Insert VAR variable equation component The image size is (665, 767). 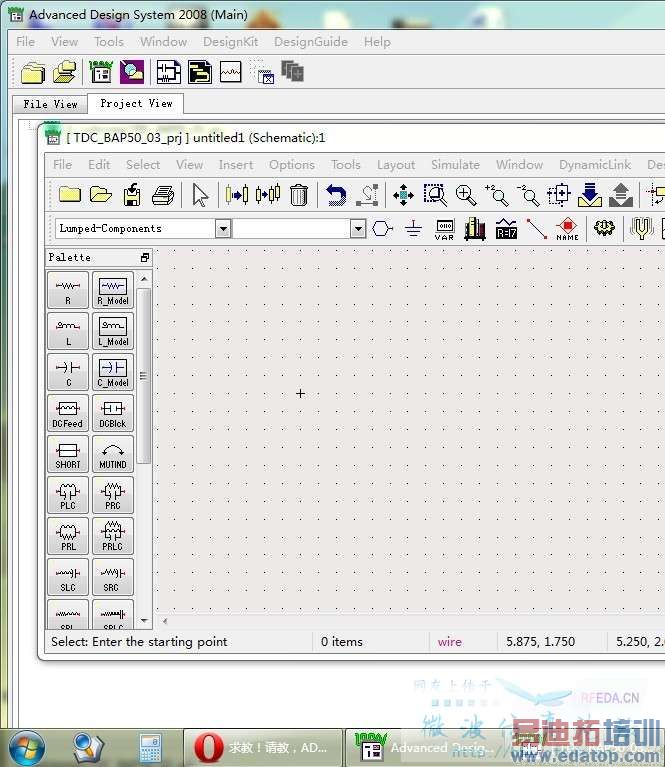[x=444, y=229]
